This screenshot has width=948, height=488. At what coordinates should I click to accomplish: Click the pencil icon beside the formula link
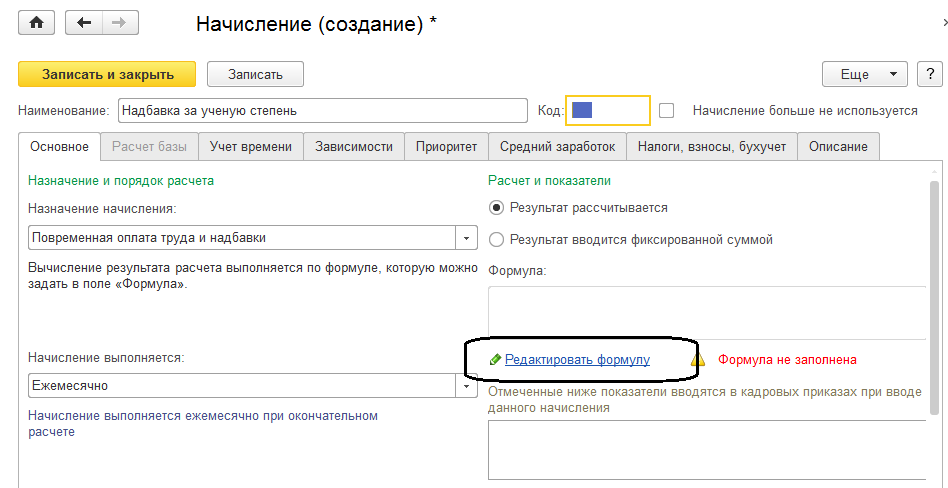(495, 360)
